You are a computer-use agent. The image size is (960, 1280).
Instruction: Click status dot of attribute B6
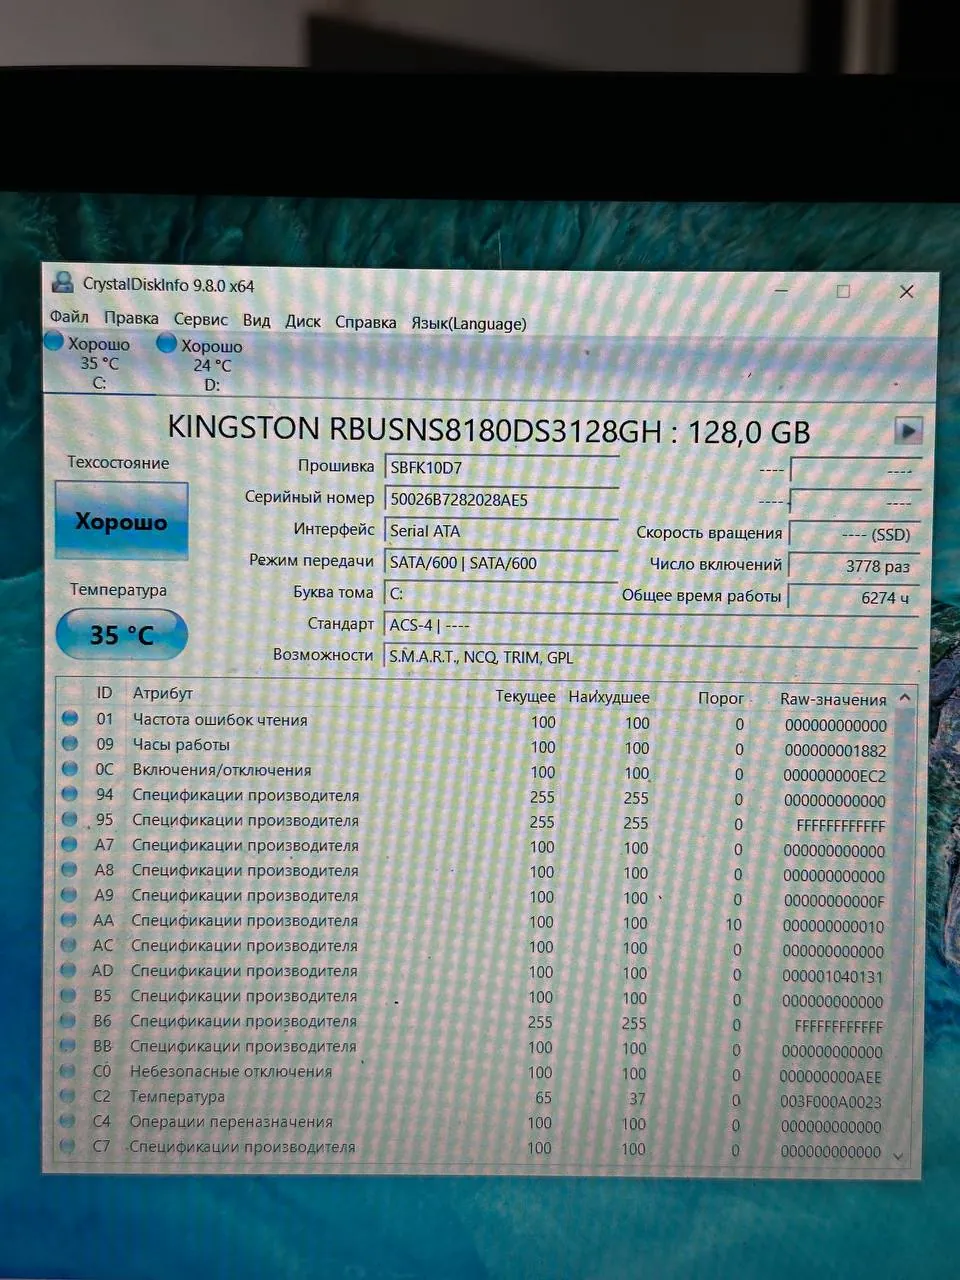pyautogui.click(x=68, y=1020)
